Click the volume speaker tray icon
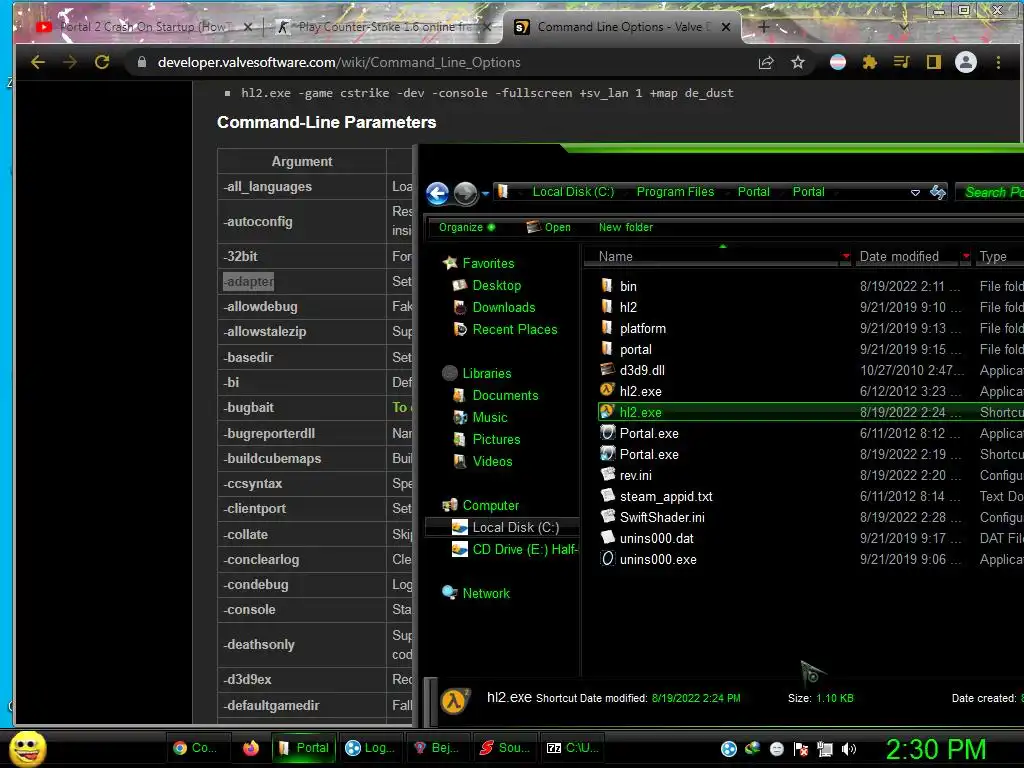The width and height of the screenshot is (1024, 768). click(849, 749)
